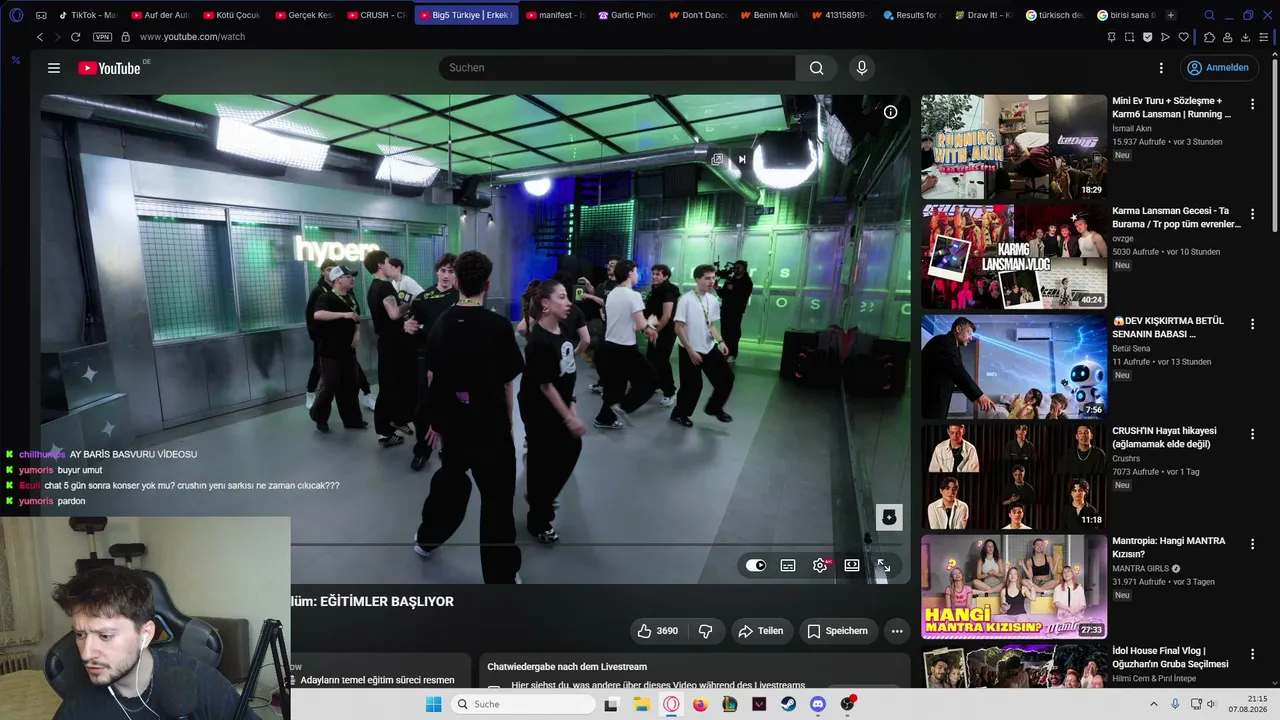The image size is (1280, 720).
Task: Open options for Mantropia video
Action: [x=1252, y=543]
